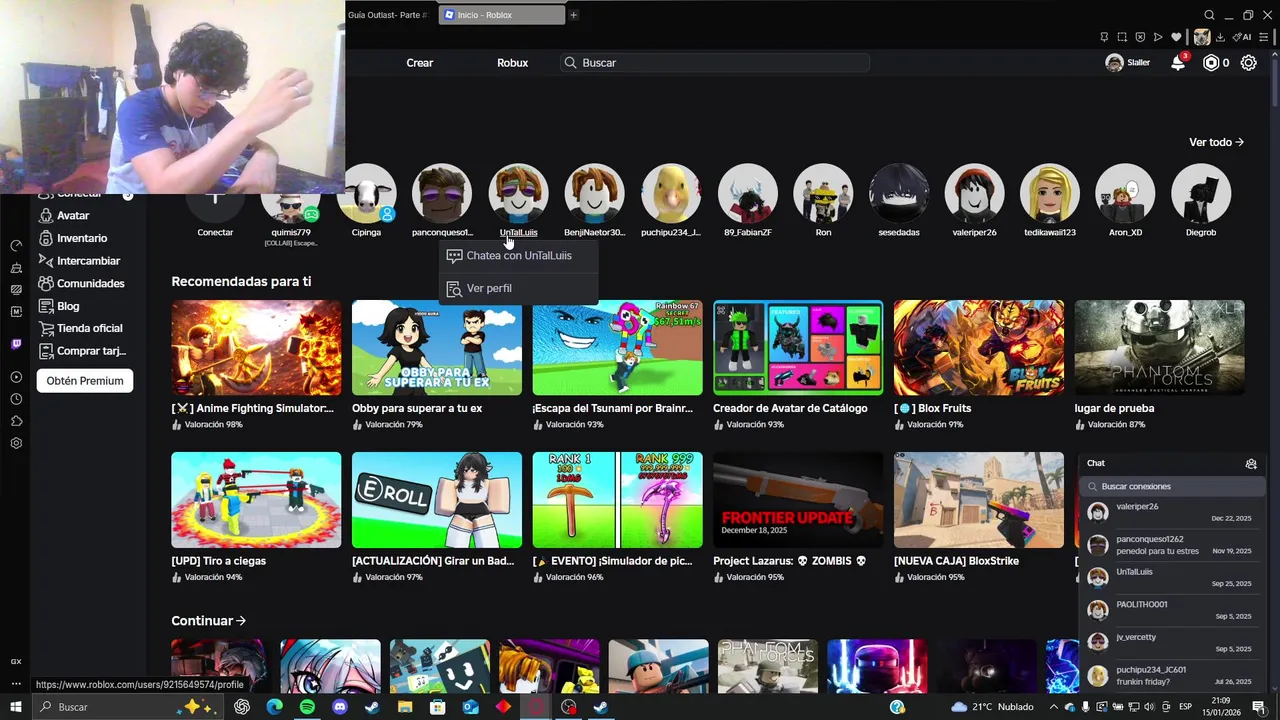Open the Easy Setup sliders icon
Viewport: 1280px width, 720px height.
pos(1264,37)
